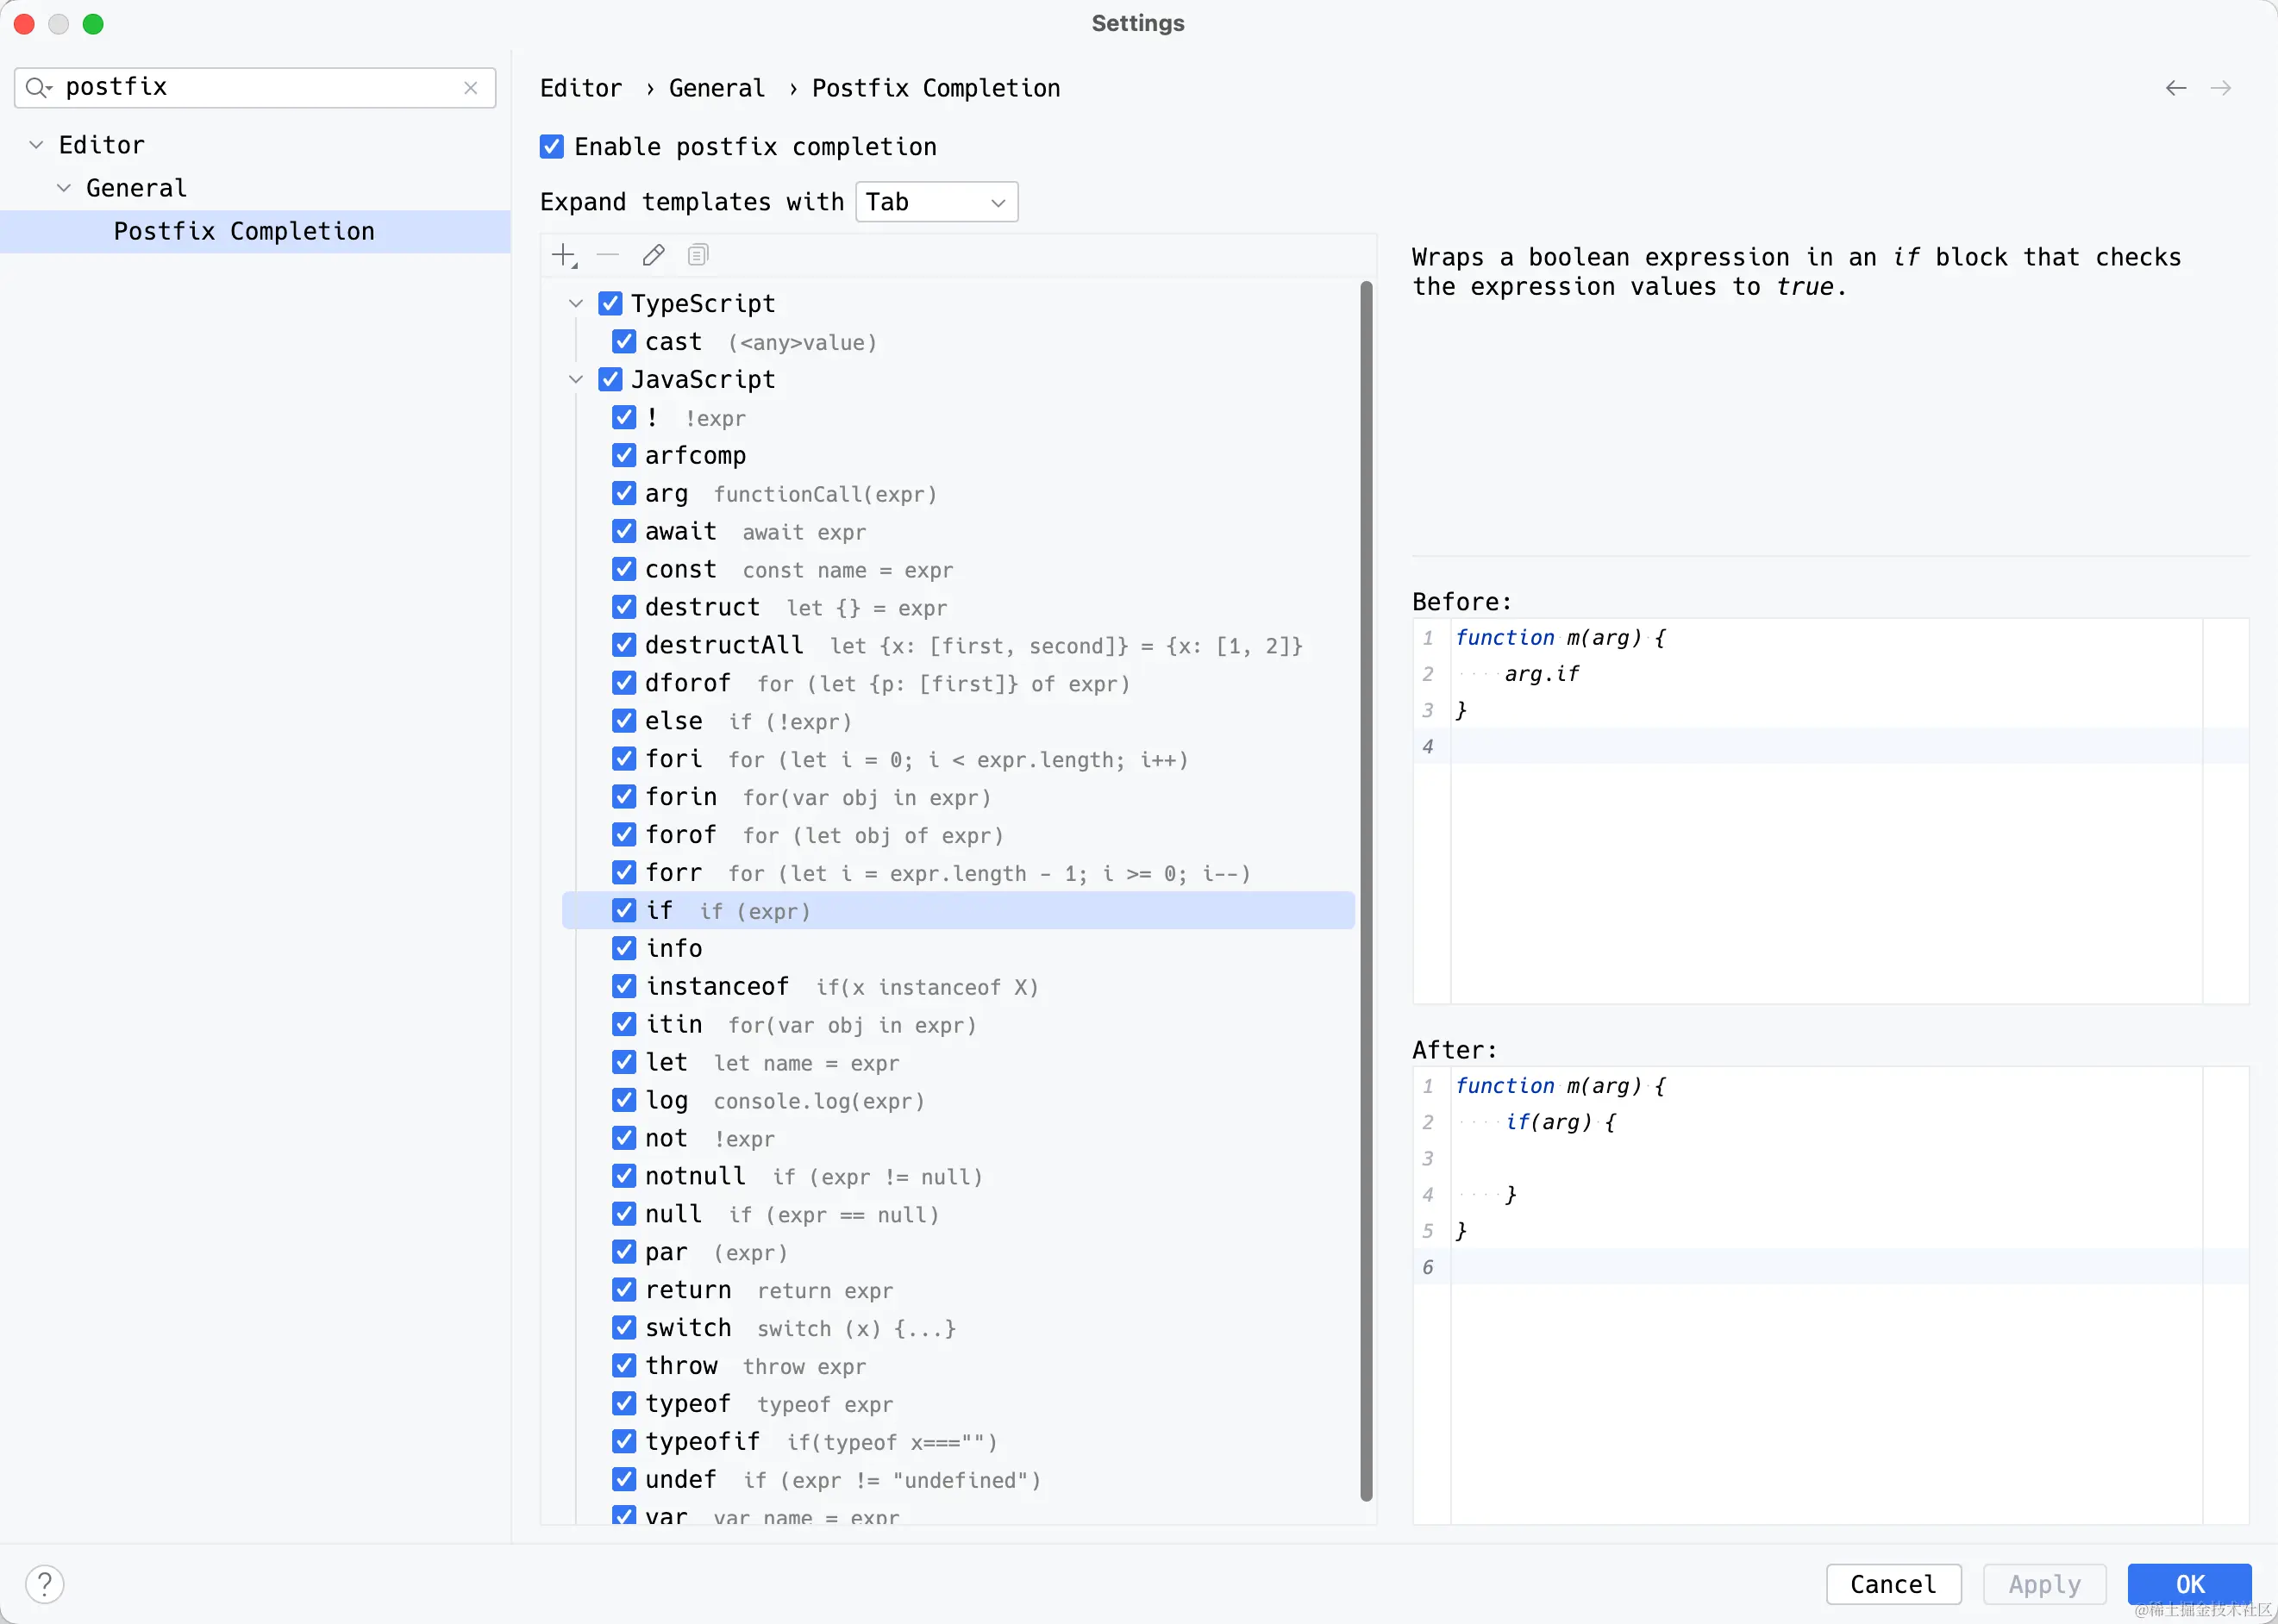Image resolution: width=2278 pixels, height=1624 pixels.
Task: Collapse the TypeScript templates group
Action: (576, 304)
